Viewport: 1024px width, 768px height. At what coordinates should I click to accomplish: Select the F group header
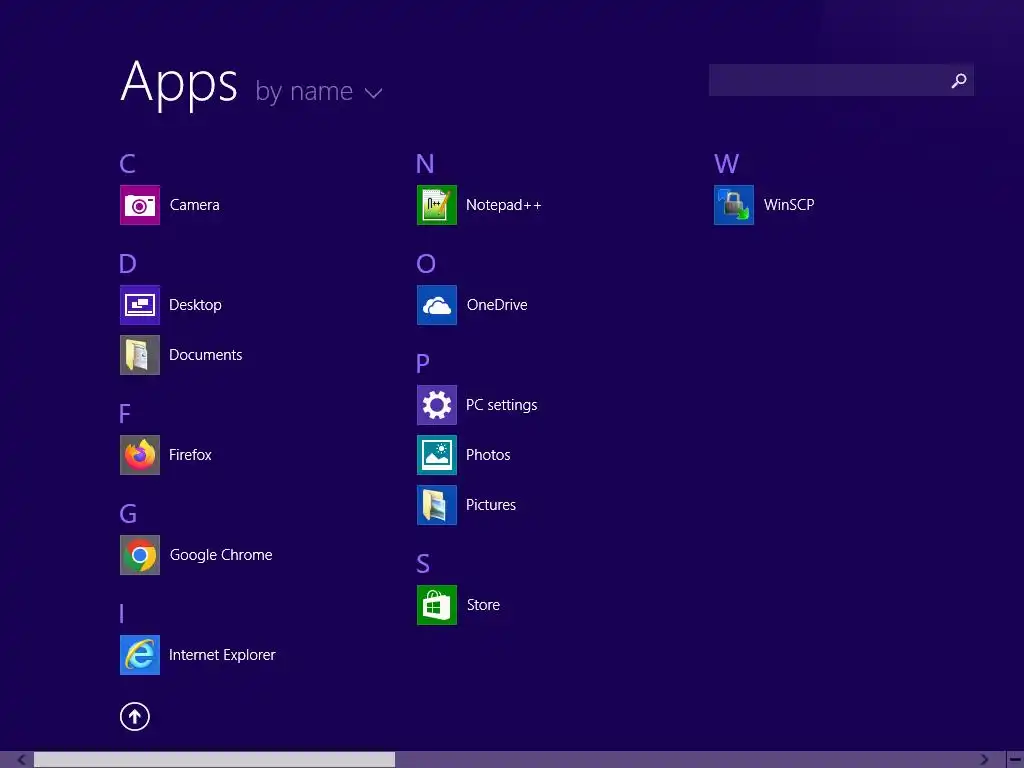pyautogui.click(x=125, y=413)
